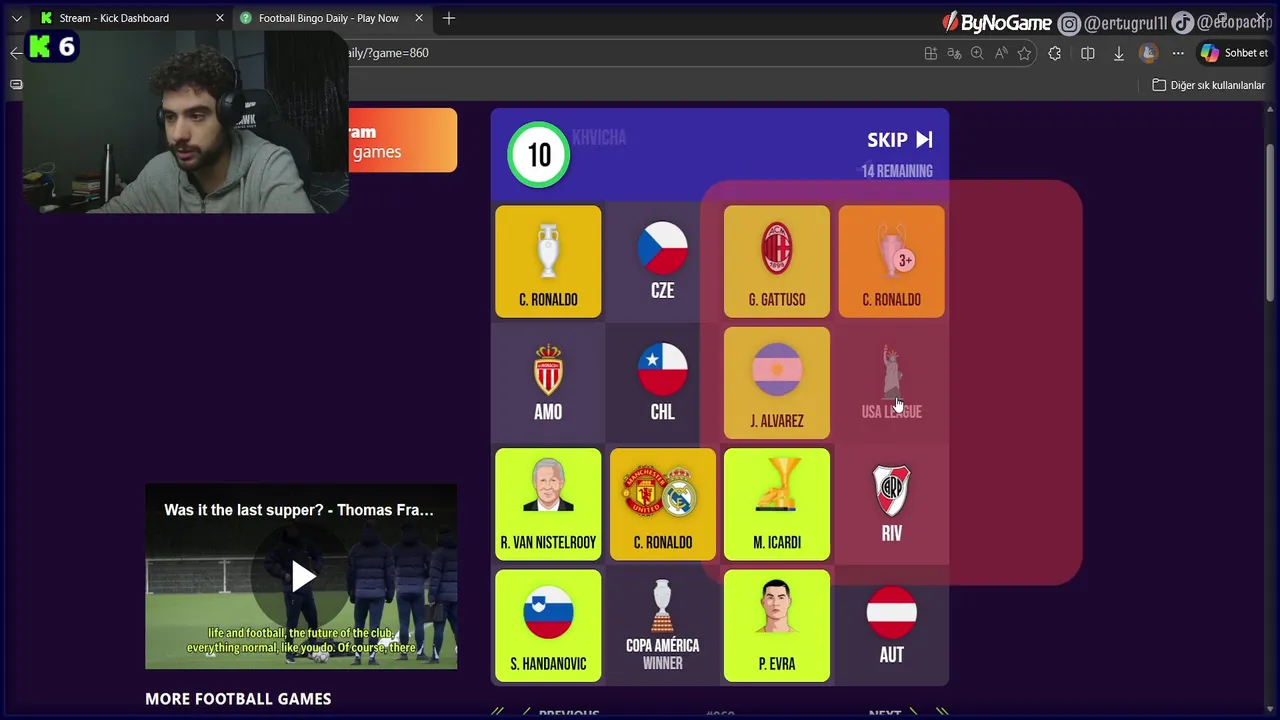
Task: Start read aloud from the address bar
Action: [x=1001, y=53]
